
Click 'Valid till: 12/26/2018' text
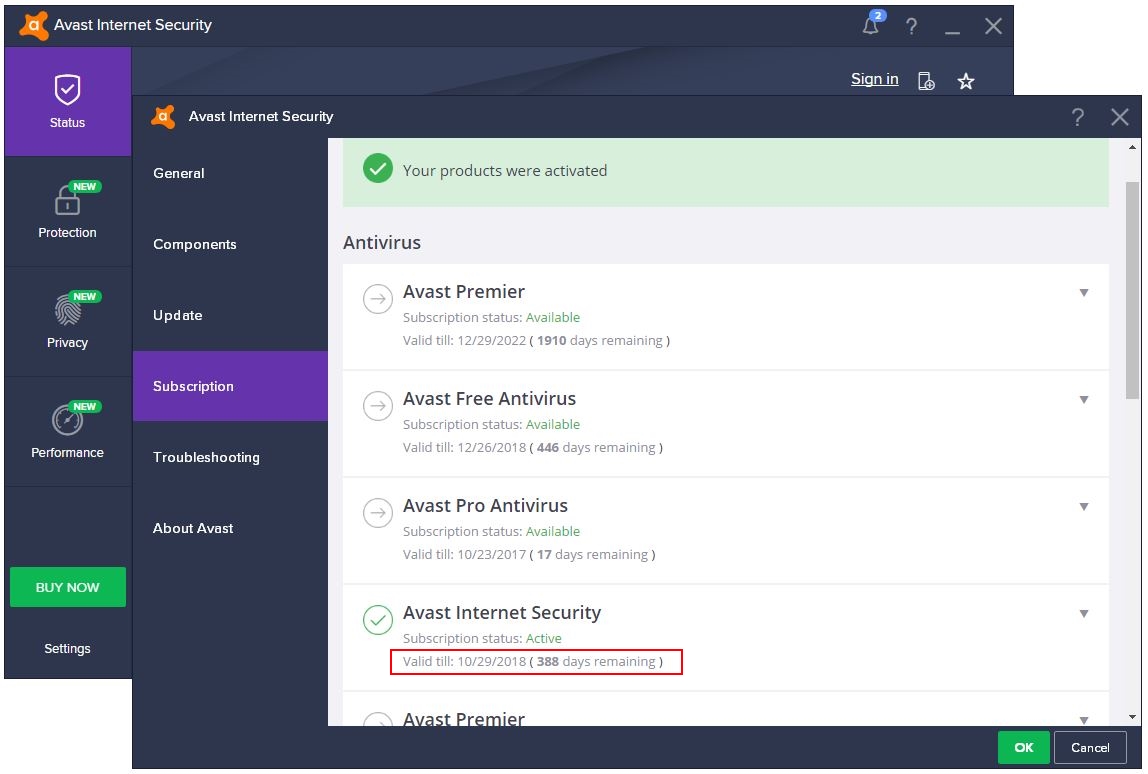tap(464, 447)
